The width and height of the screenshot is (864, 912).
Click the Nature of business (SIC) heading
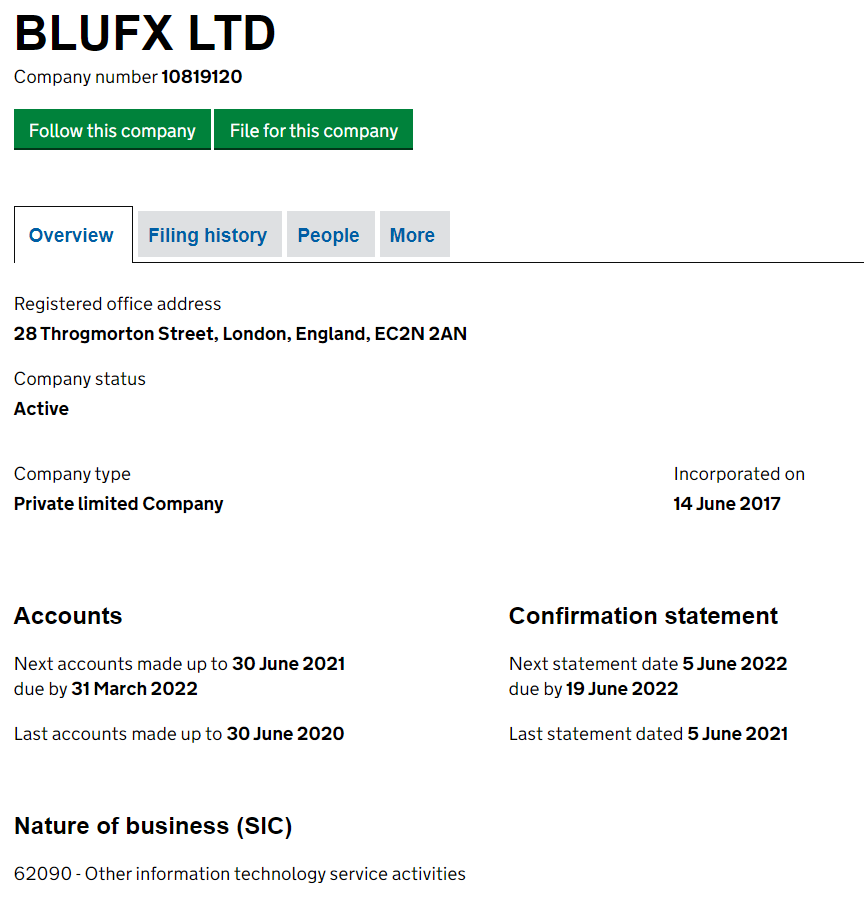[x=153, y=826]
